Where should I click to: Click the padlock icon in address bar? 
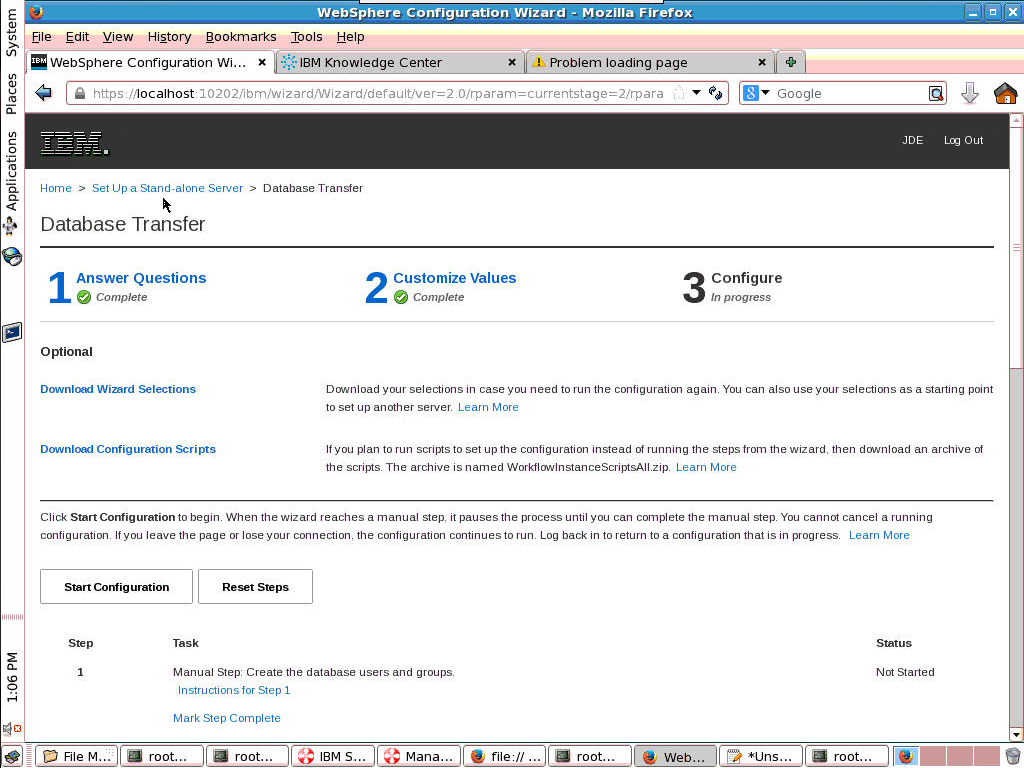pos(80,93)
